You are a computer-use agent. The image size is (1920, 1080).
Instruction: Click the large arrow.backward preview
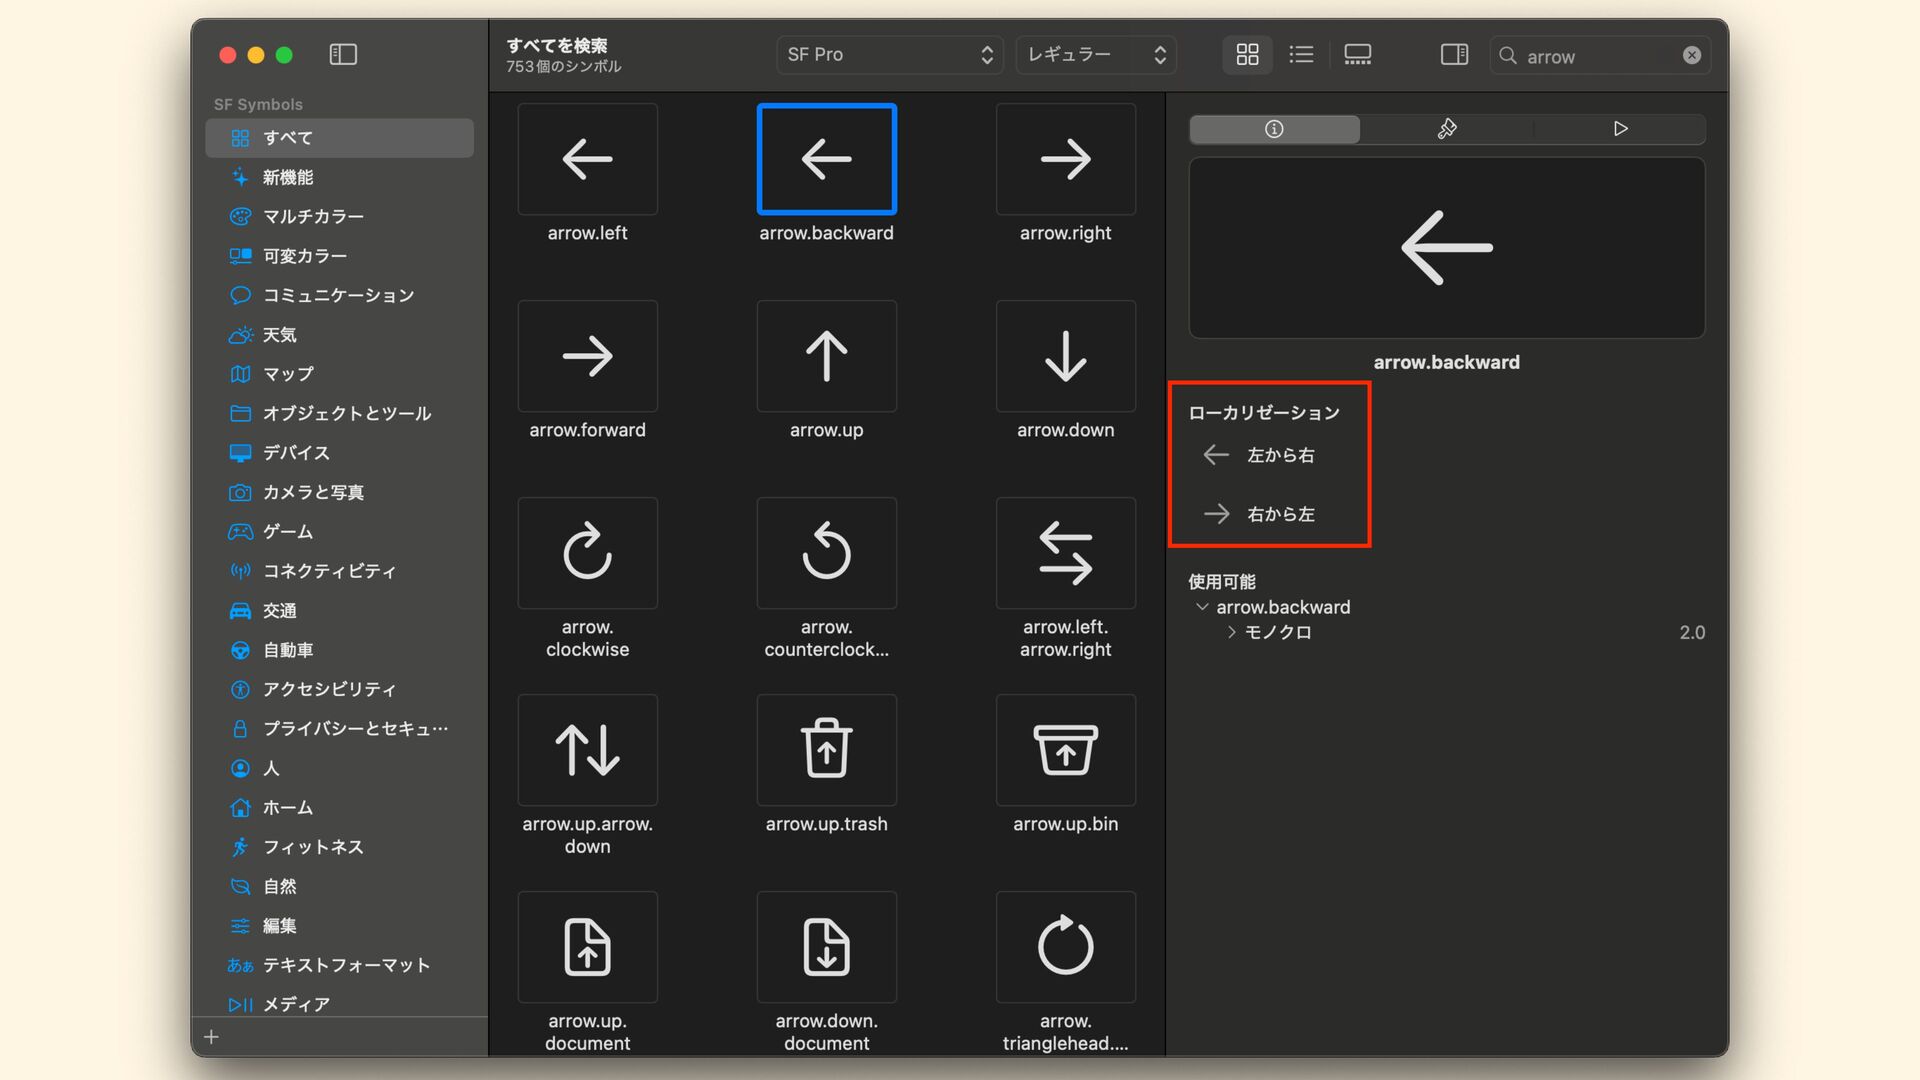(x=1447, y=248)
